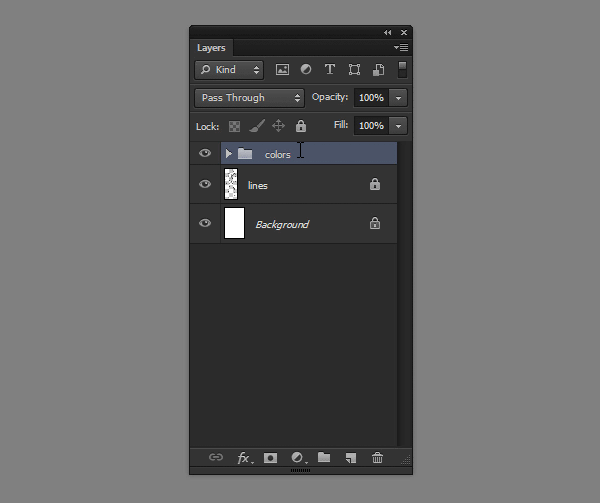The width and height of the screenshot is (600, 503).
Task: Click the pixel layer filter icon
Action: (x=282, y=70)
